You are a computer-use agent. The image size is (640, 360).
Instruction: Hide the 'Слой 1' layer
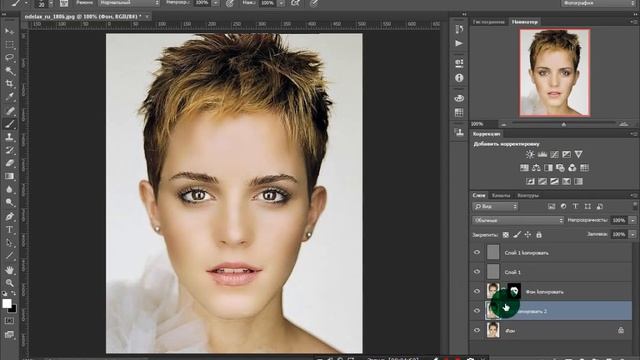coord(477,271)
